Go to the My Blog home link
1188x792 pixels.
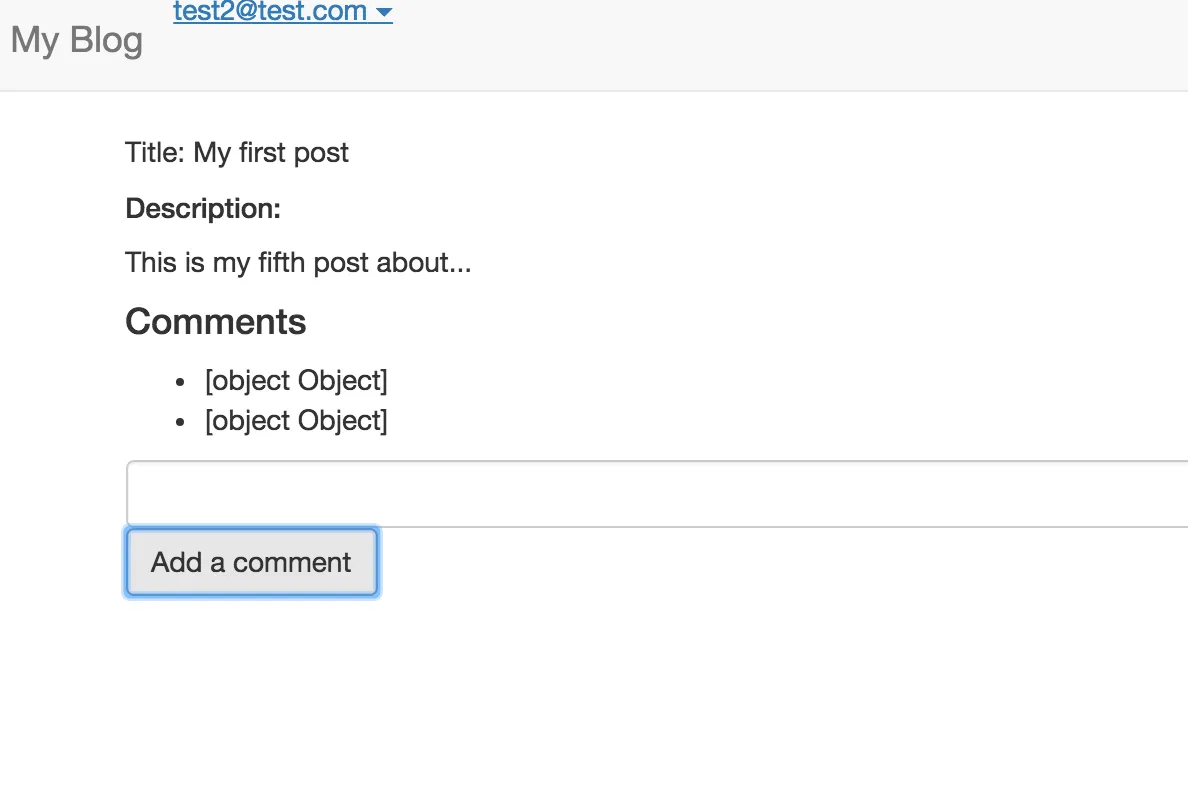coord(77,41)
